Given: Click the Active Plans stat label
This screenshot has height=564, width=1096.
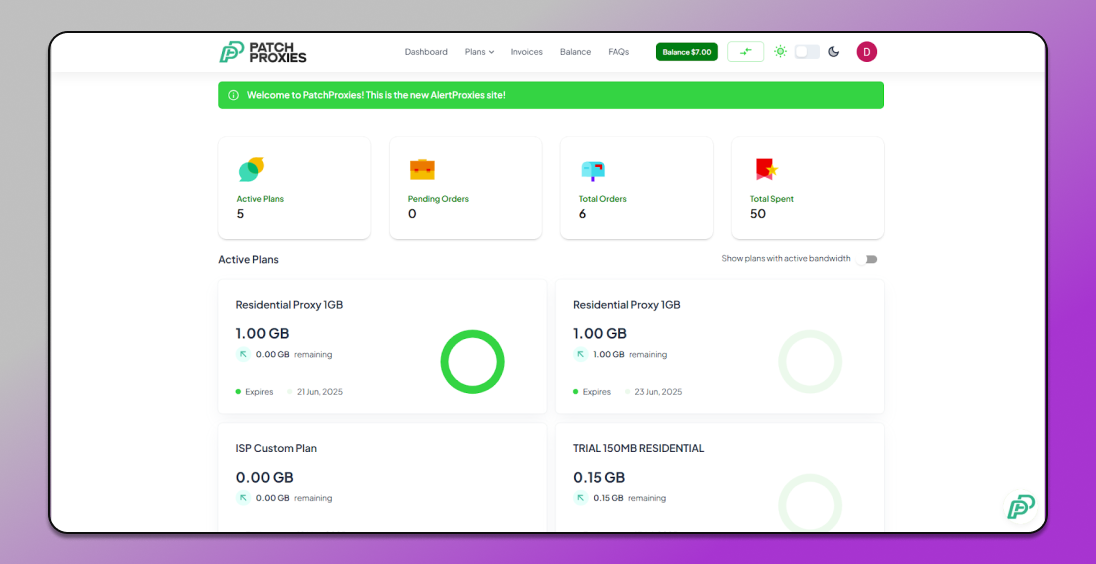Looking at the screenshot, I should click(x=260, y=199).
